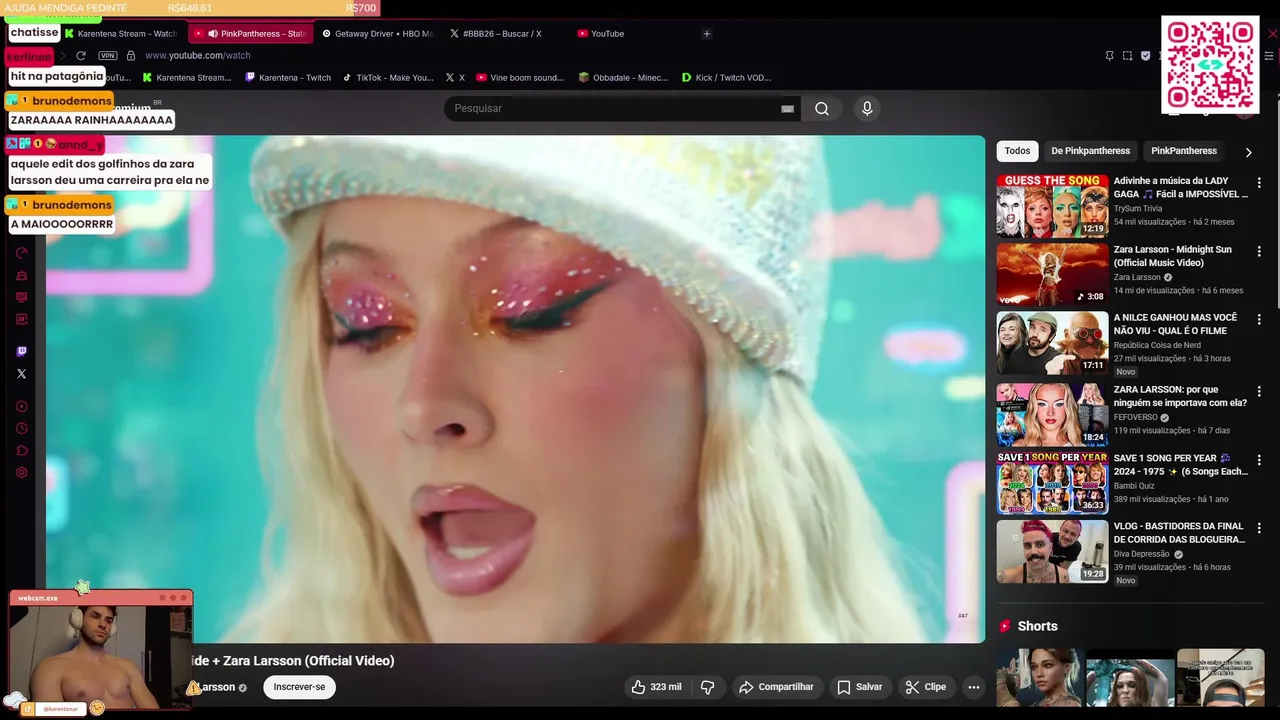Open the sidebar history clock icon

coord(22,429)
